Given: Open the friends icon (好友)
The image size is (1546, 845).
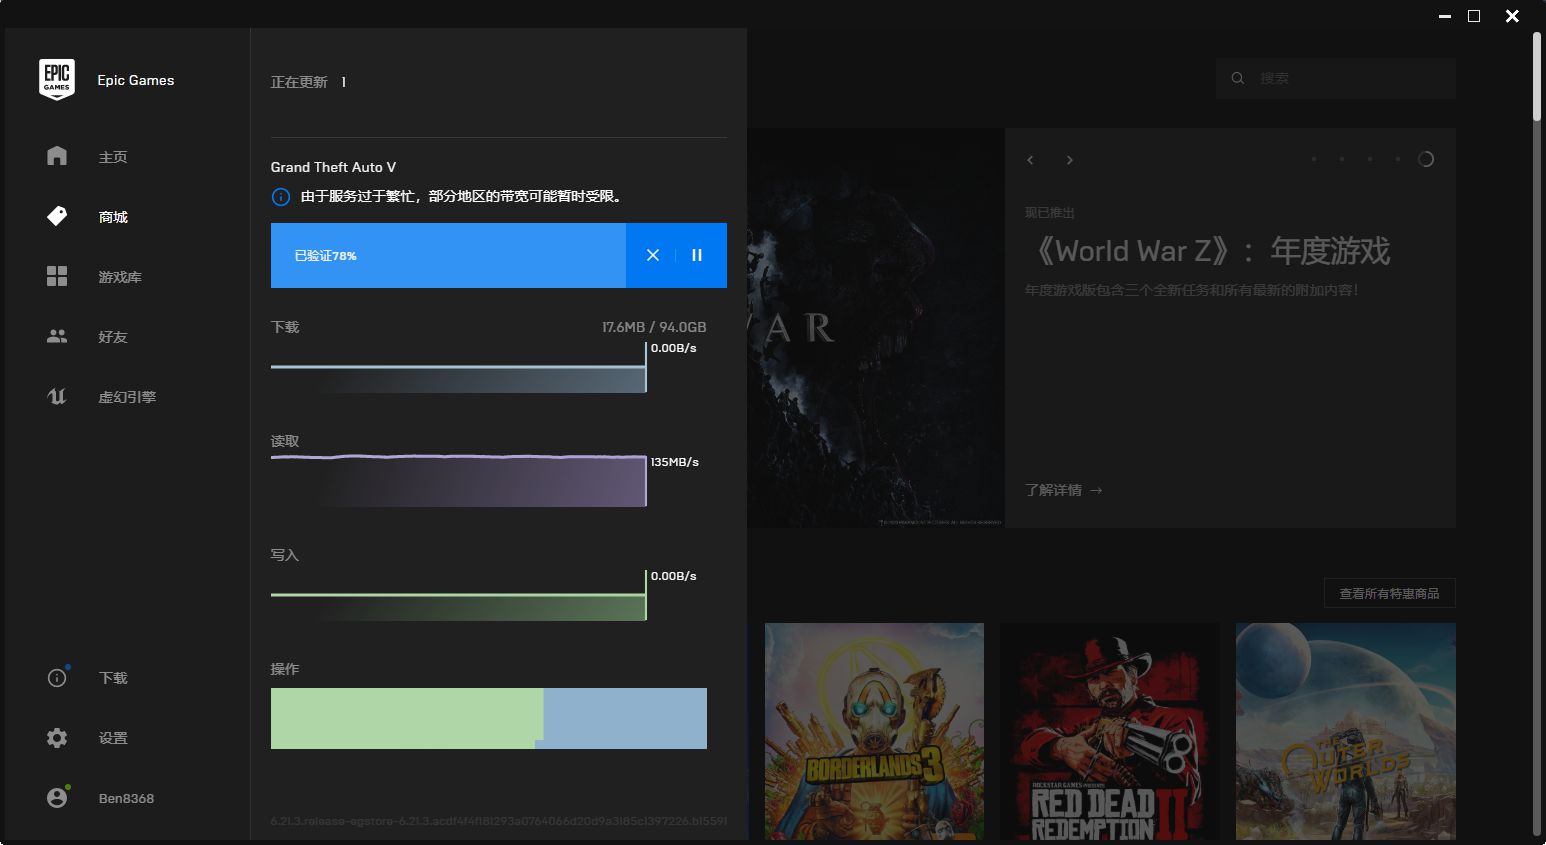Looking at the screenshot, I should coord(57,336).
